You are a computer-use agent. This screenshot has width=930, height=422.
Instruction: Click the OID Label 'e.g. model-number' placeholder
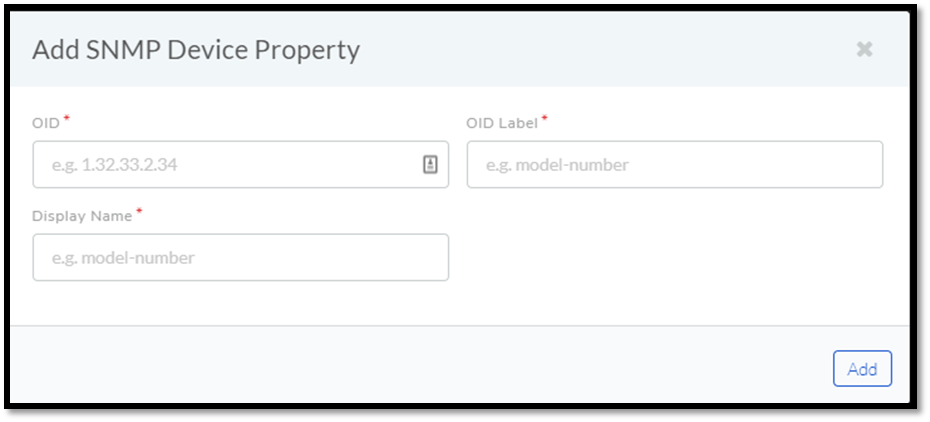[557, 165]
